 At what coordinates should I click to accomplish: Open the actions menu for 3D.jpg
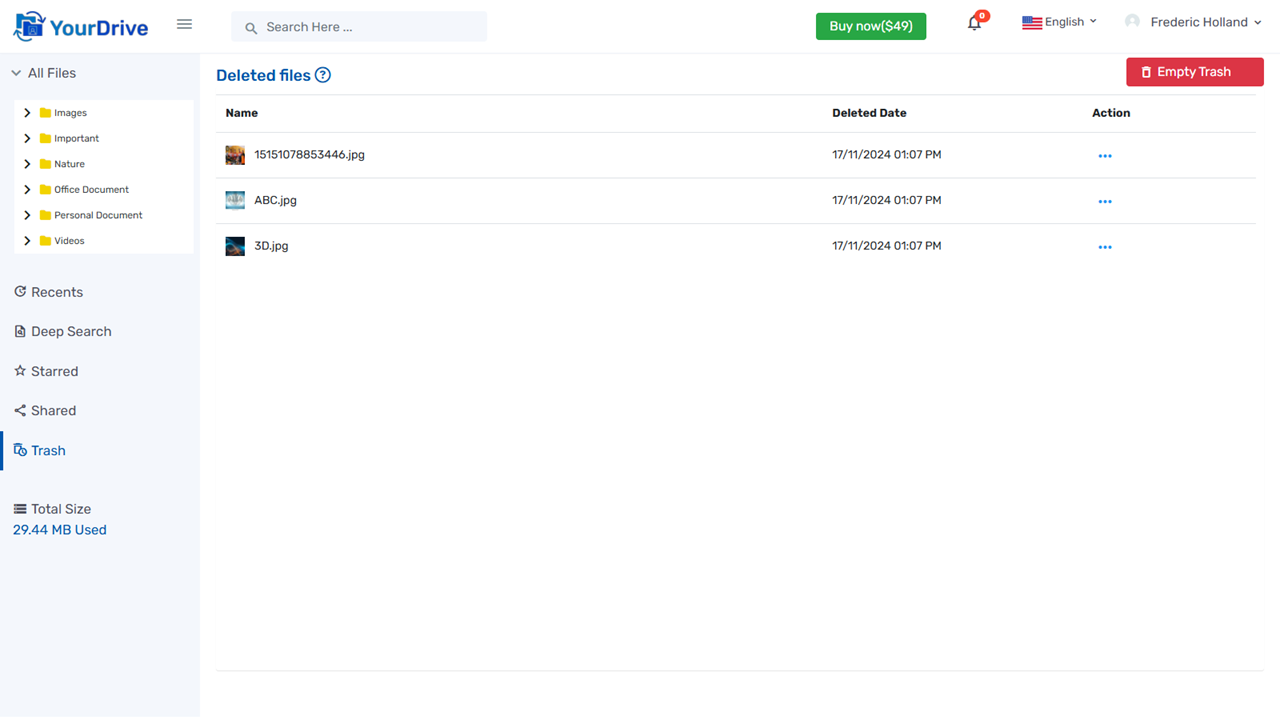pyautogui.click(x=1105, y=246)
